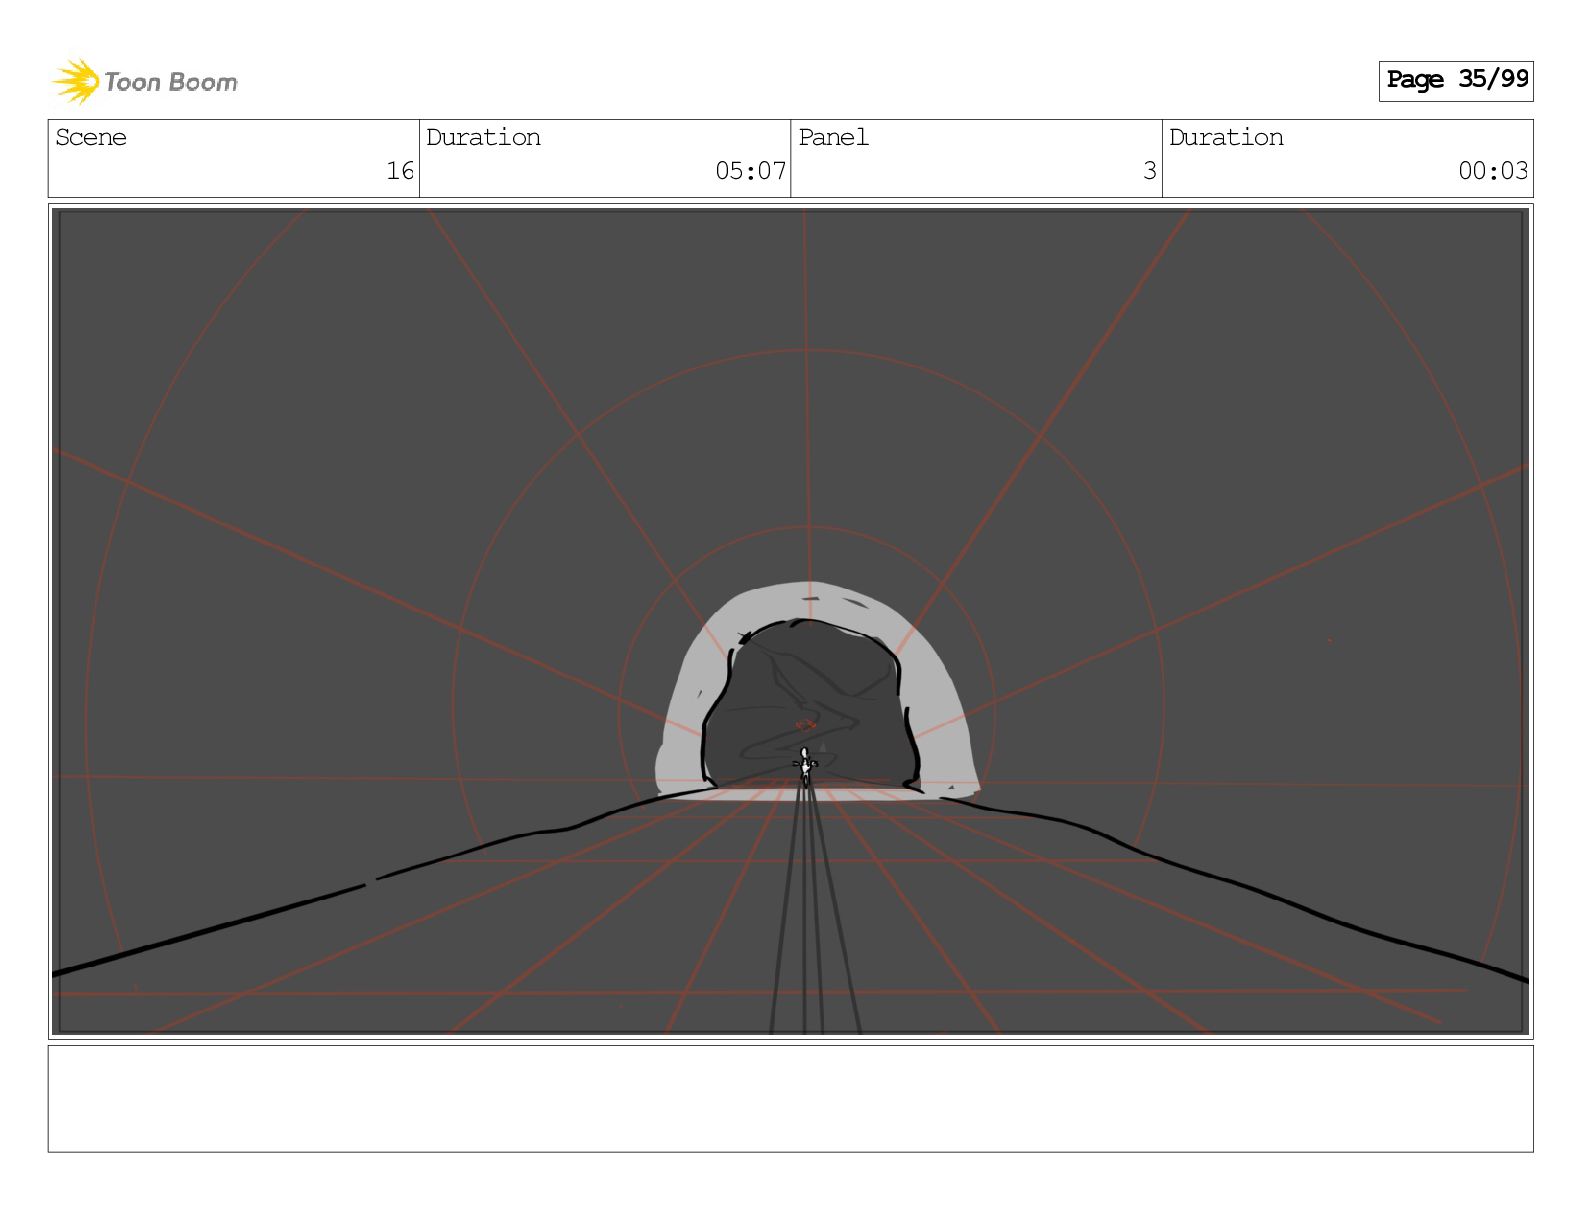Click panel duration value 00:03

pyautogui.click(x=1493, y=171)
